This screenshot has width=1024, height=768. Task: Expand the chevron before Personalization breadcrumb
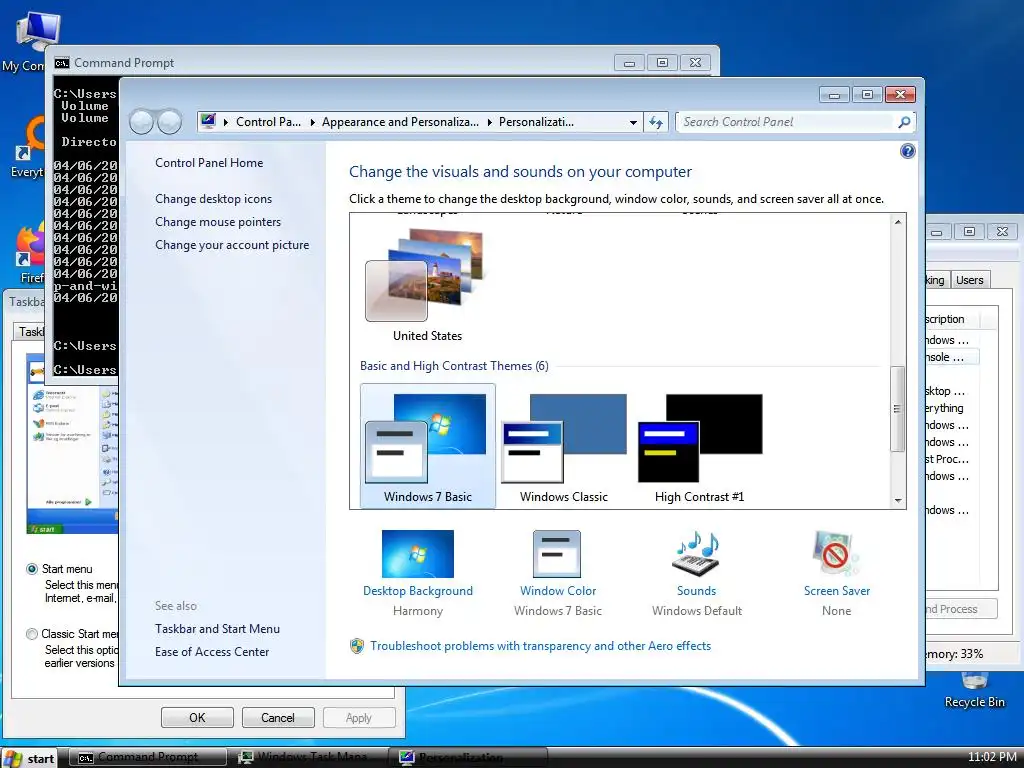click(x=490, y=122)
